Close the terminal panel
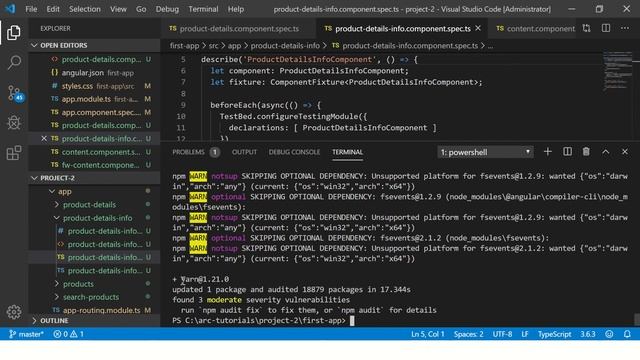 coord(625,152)
